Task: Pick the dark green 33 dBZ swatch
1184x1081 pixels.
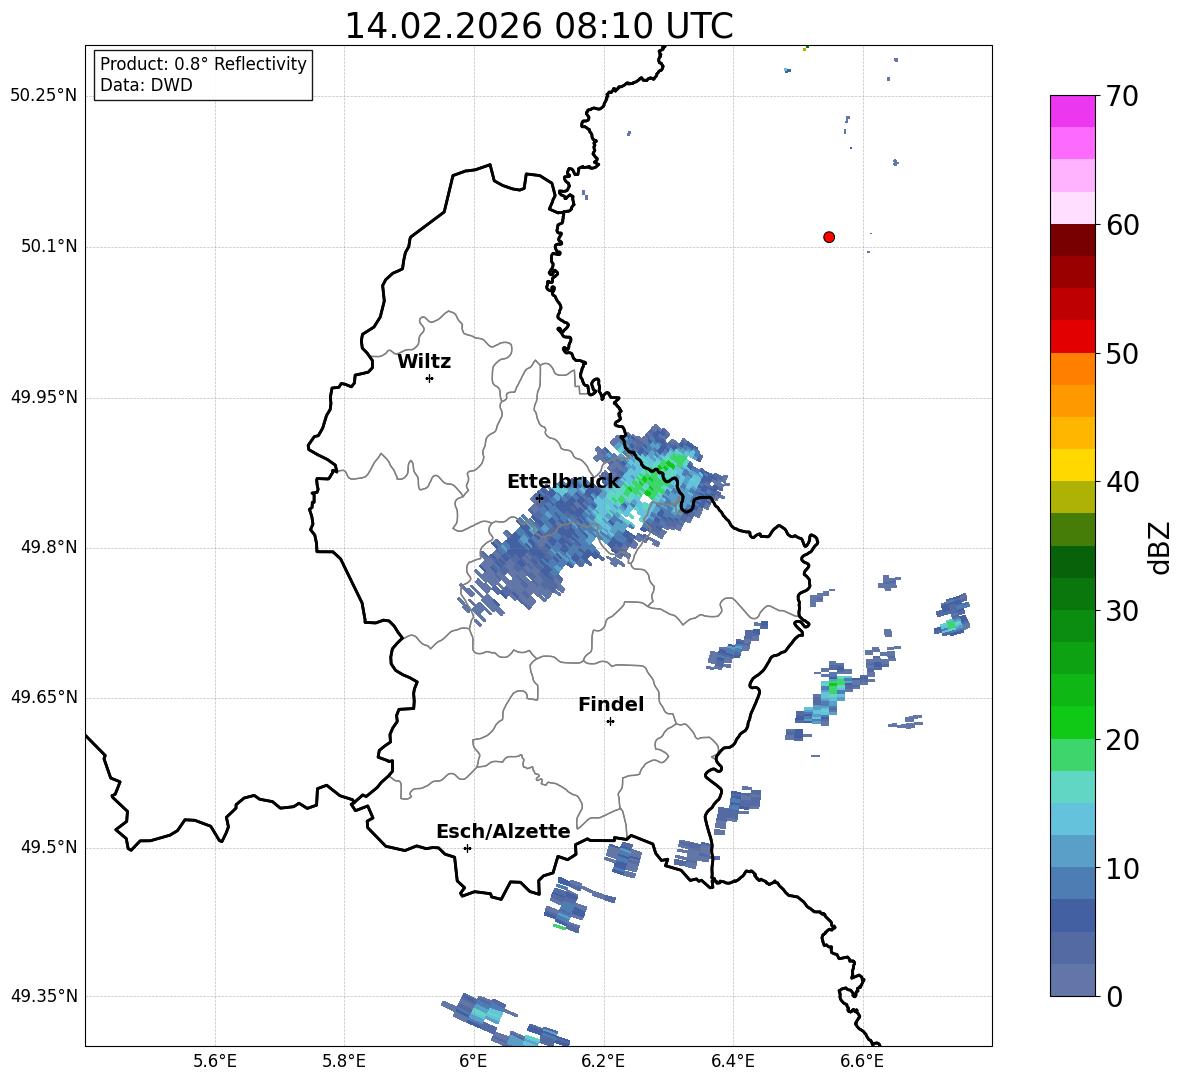Action: pyautogui.click(x=1073, y=562)
